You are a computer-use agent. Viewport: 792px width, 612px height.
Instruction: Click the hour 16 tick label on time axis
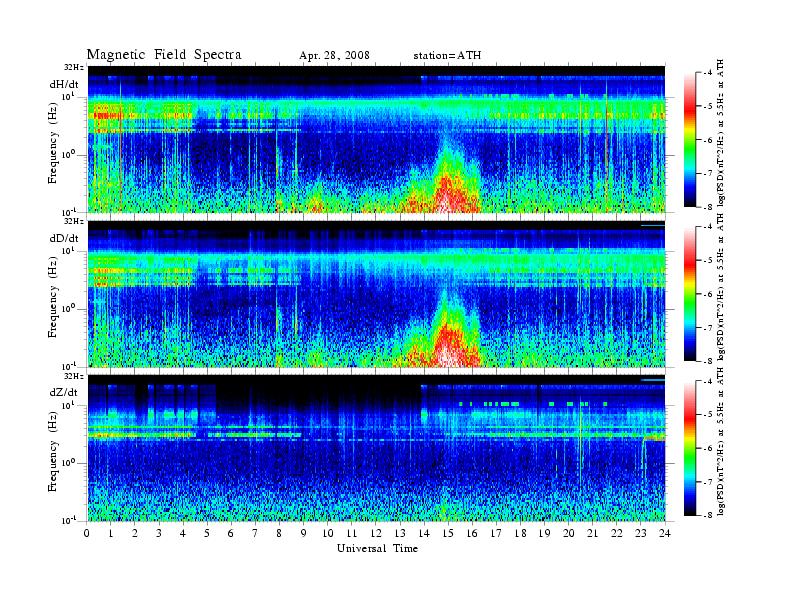(472, 533)
